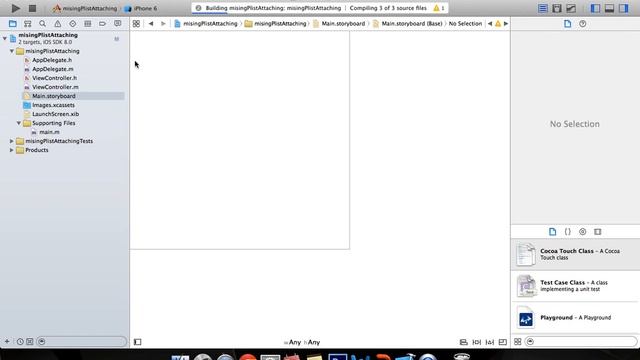Jump to previous issue arrow
The image size is (640, 360).
(490, 24)
